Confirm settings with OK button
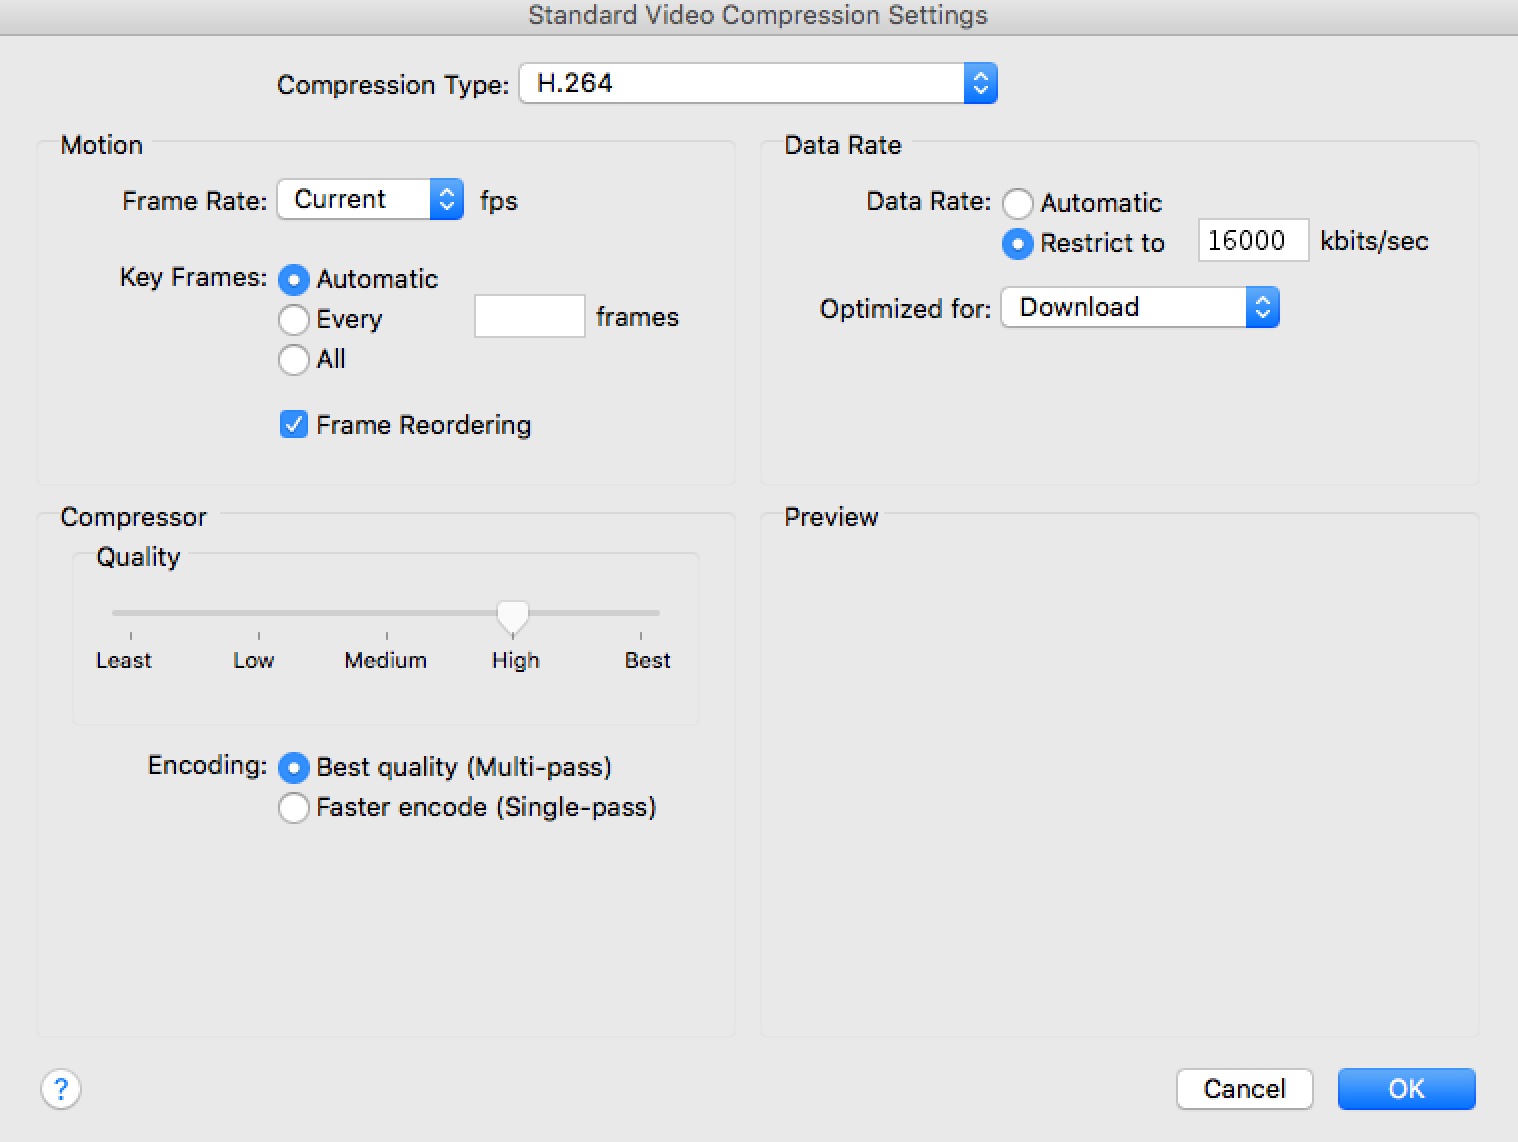 tap(1406, 1089)
